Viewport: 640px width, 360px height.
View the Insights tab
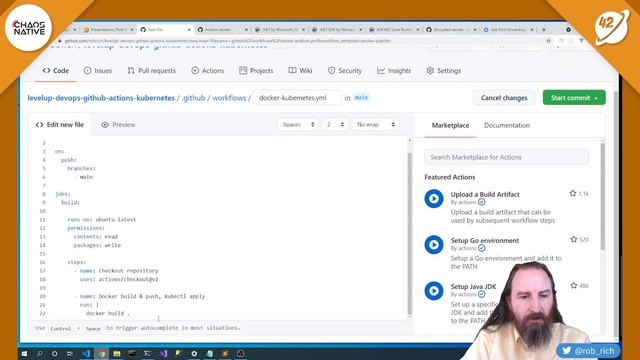394,71
